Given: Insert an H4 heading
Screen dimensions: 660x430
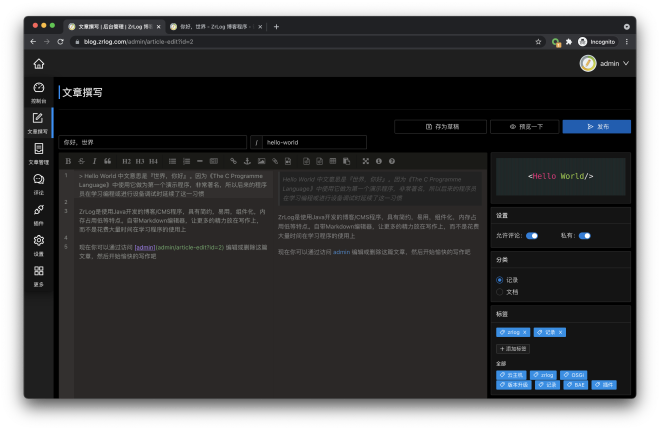Looking at the screenshot, I should click(x=153, y=161).
